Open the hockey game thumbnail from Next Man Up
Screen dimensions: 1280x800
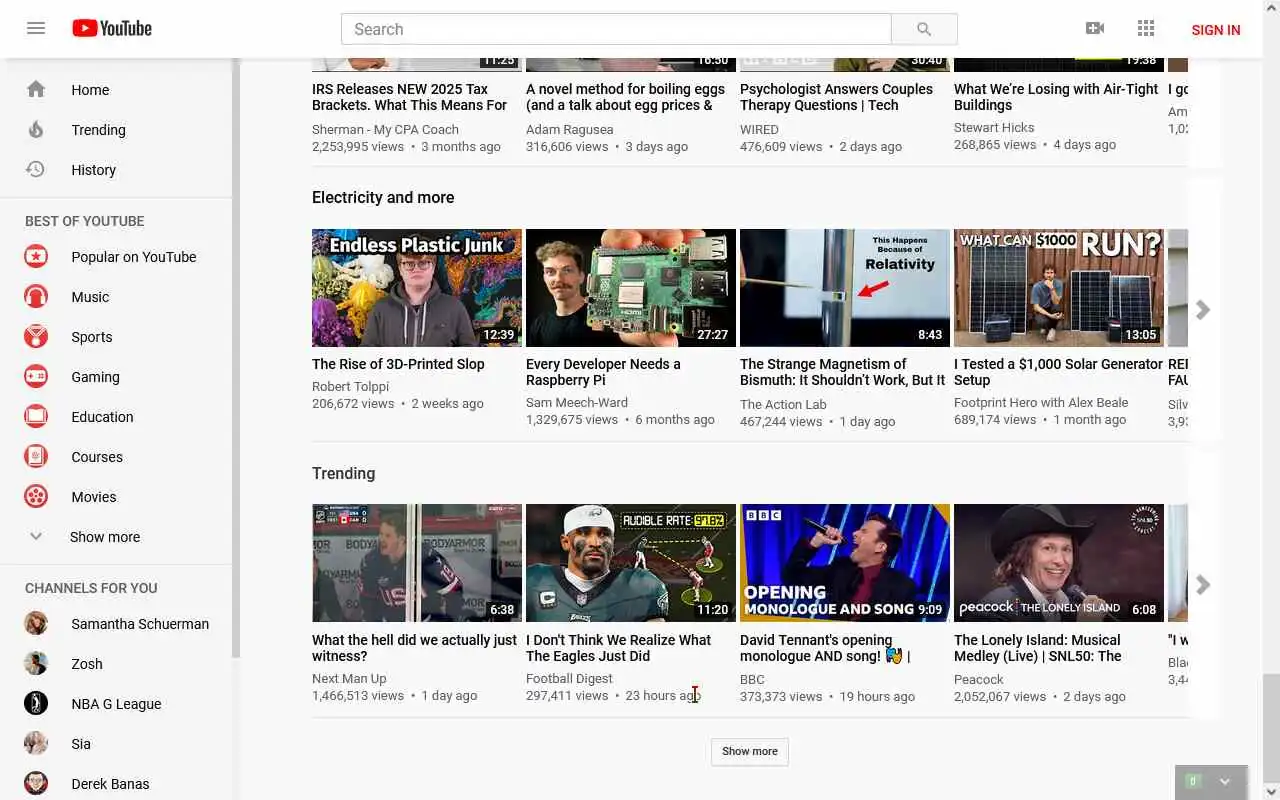click(417, 563)
